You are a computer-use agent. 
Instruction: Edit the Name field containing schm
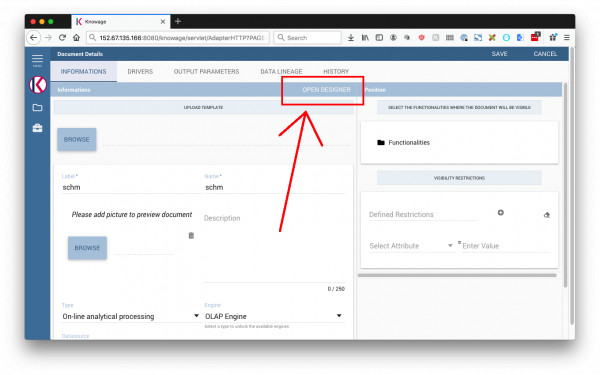click(274, 187)
